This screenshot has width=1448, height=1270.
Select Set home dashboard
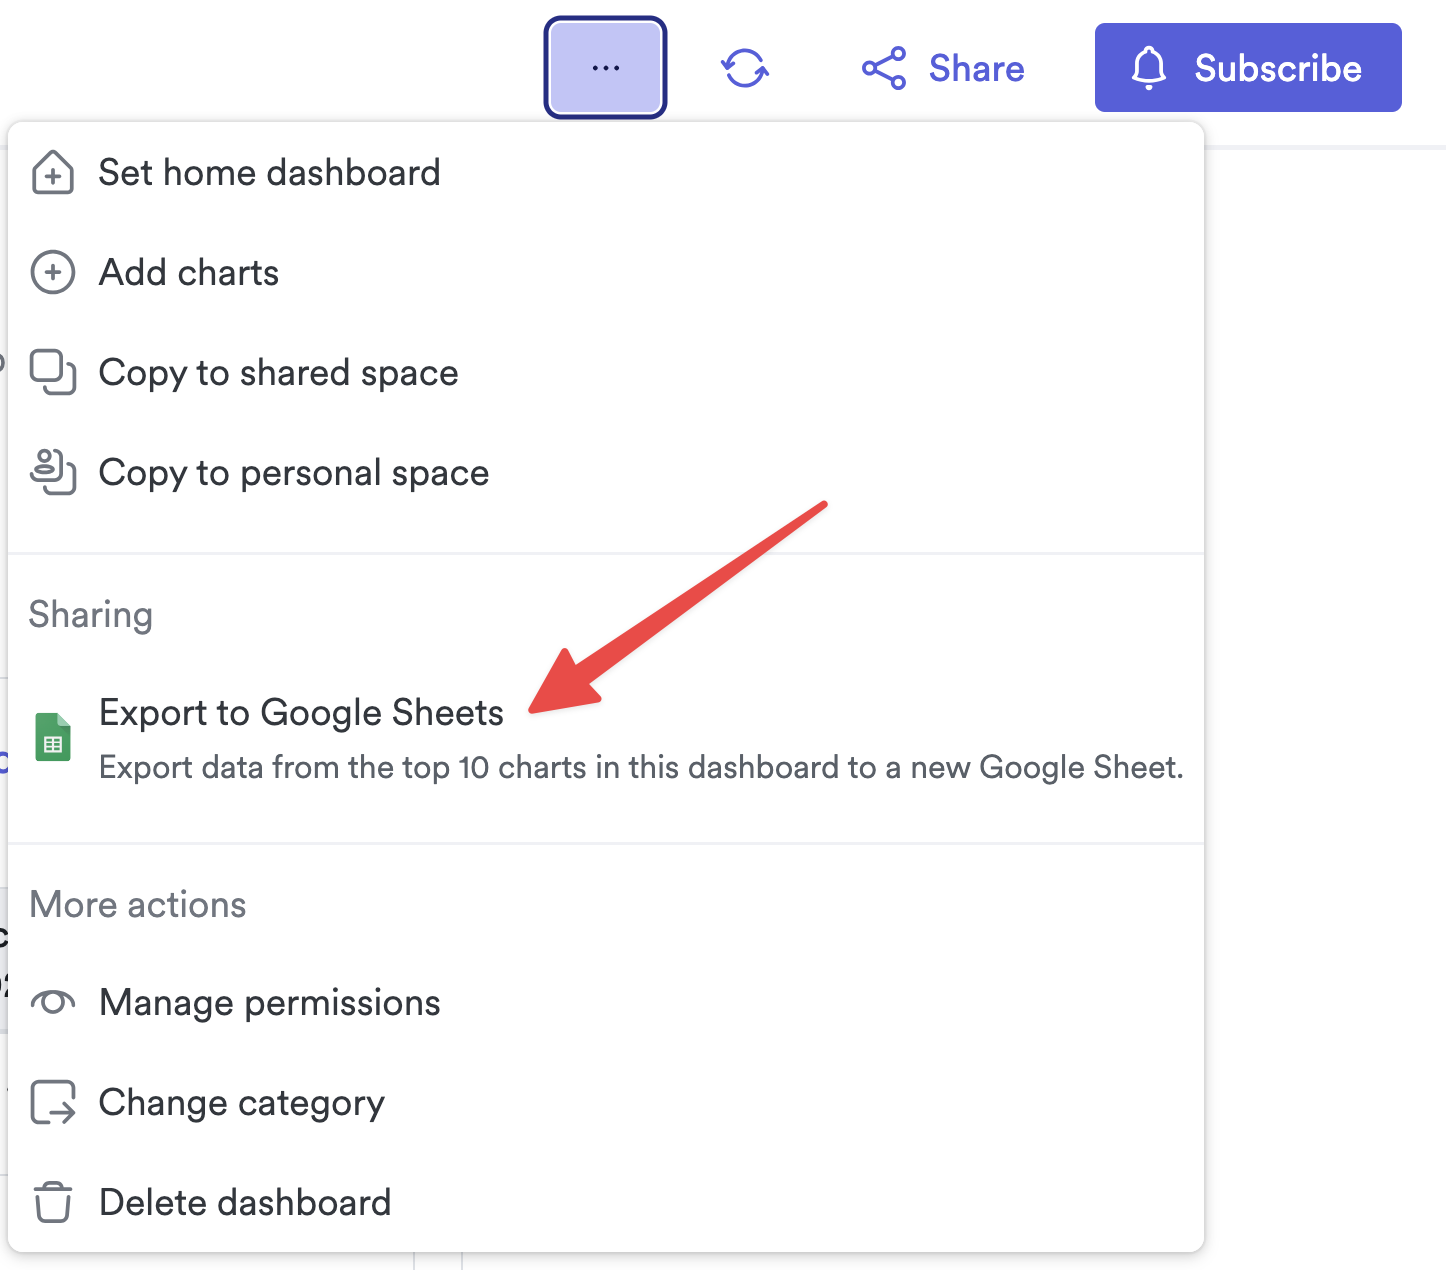pyautogui.click(x=268, y=172)
